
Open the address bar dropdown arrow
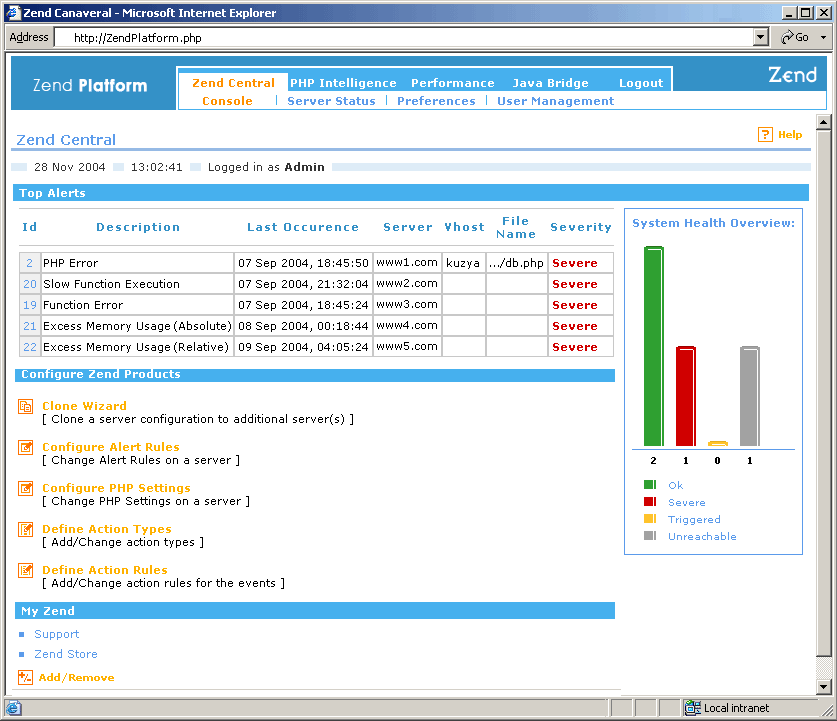[760, 37]
